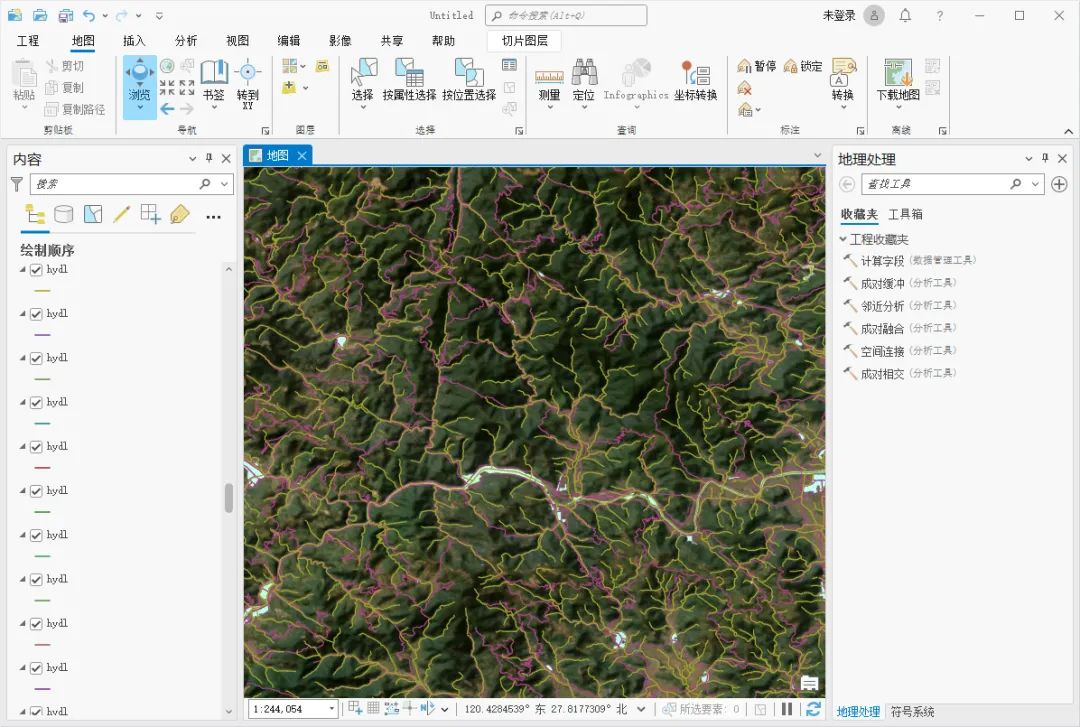
Task: List contents by editing pencil icon
Action: click(x=121, y=214)
